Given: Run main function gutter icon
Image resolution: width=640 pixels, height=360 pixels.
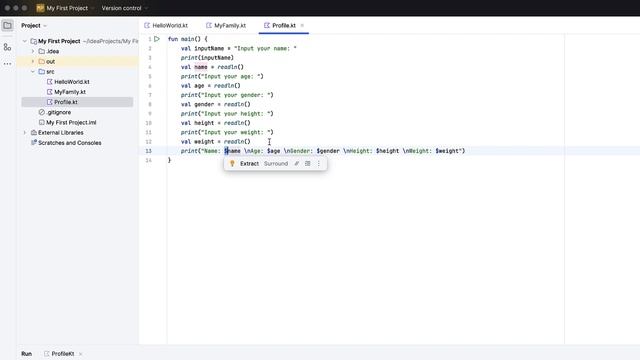Looking at the screenshot, I should tap(157, 39).
